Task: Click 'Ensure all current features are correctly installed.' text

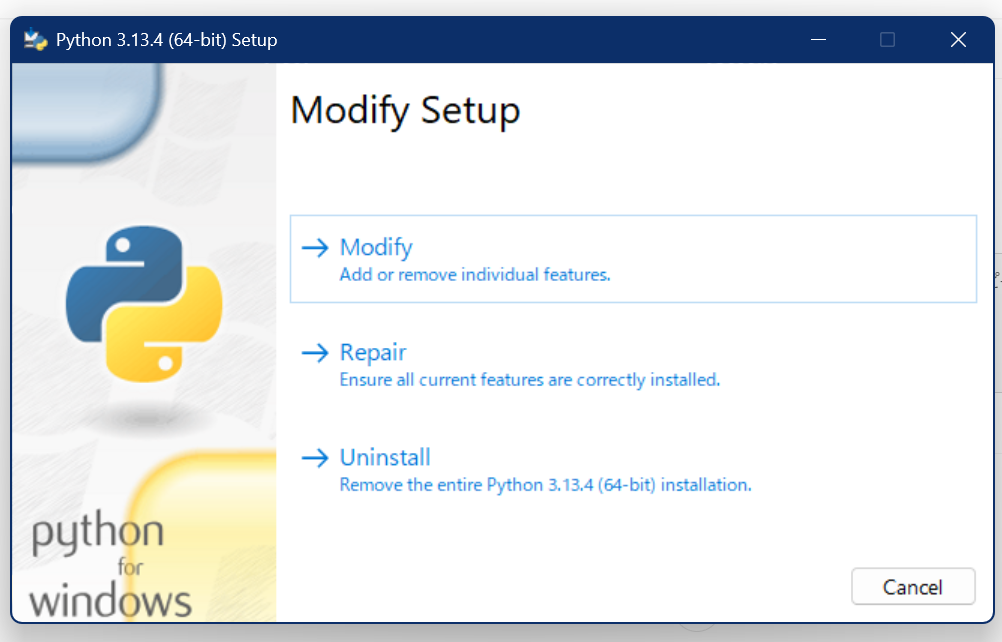Action: [x=530, y=380]
